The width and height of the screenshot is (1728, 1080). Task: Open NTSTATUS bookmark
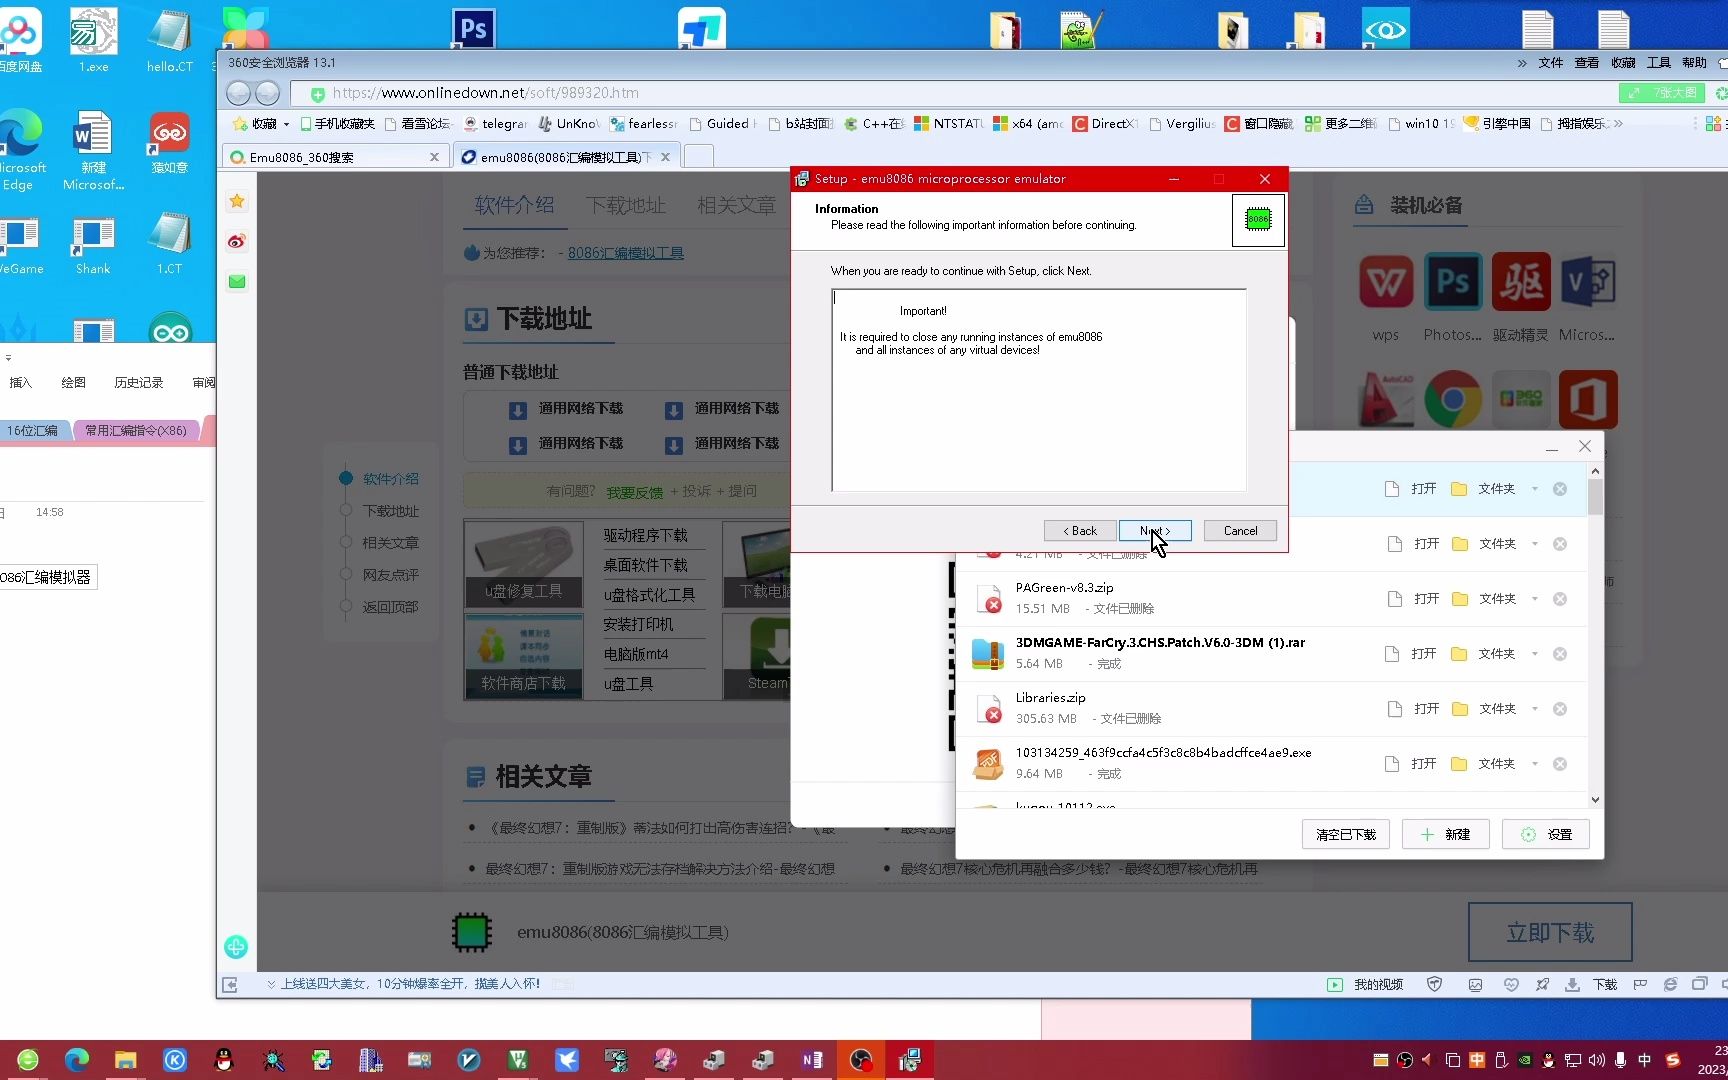click(949, 124)
